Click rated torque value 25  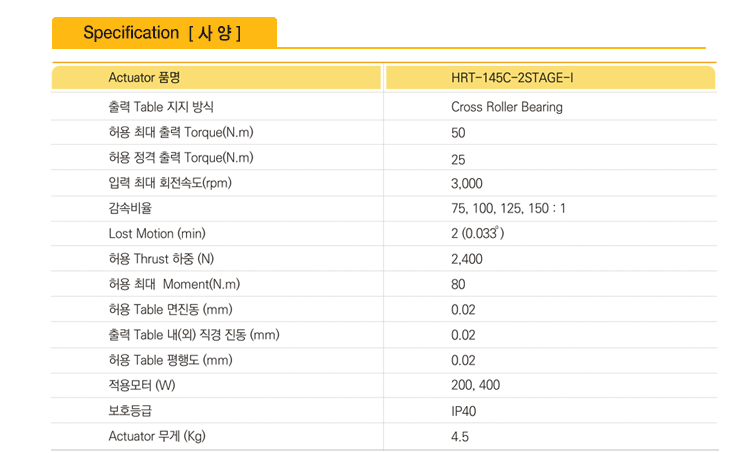point(458,159)
